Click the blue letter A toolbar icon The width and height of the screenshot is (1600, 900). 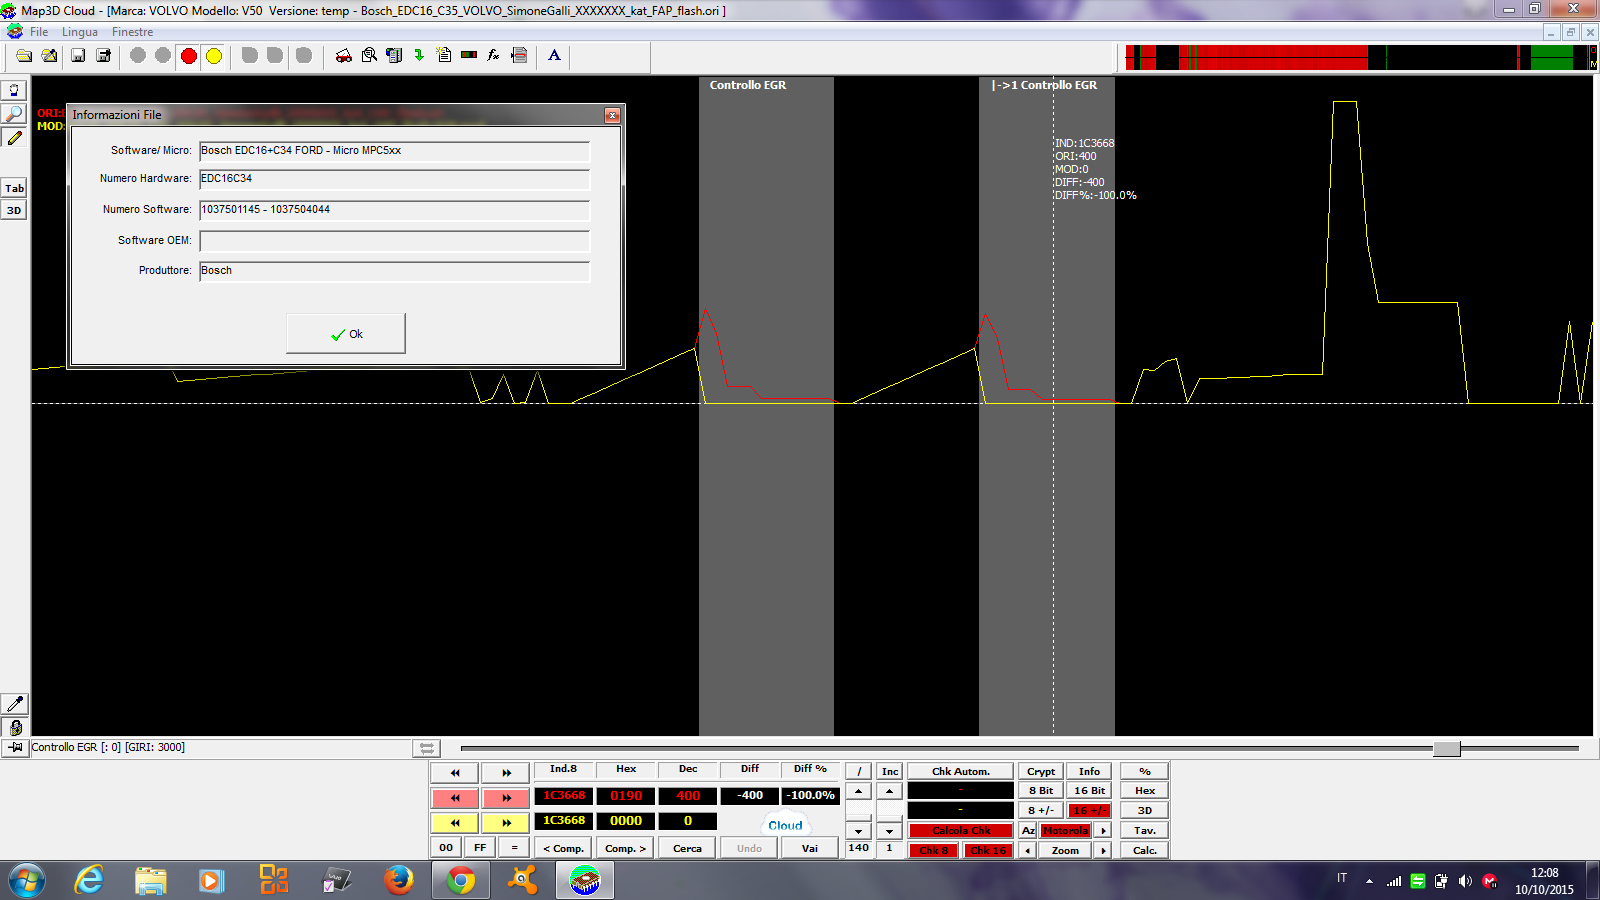554,56
